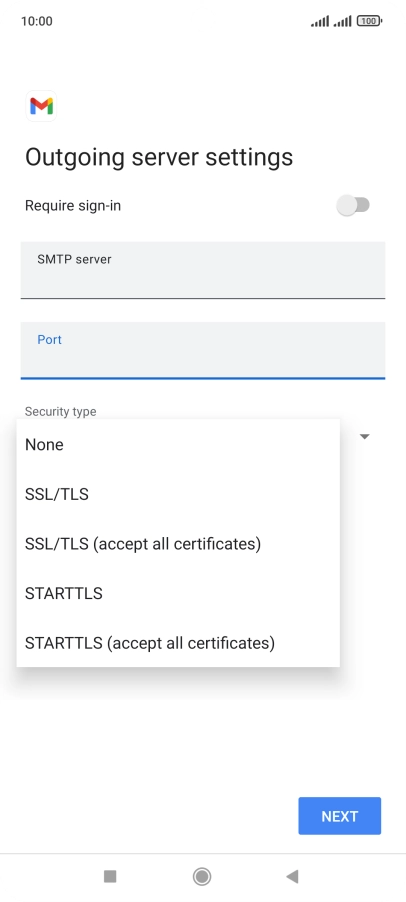The width and height of the screenshot is (406, 902).
Task: Tap the Android home circle button
Action: tap(202, 876)
